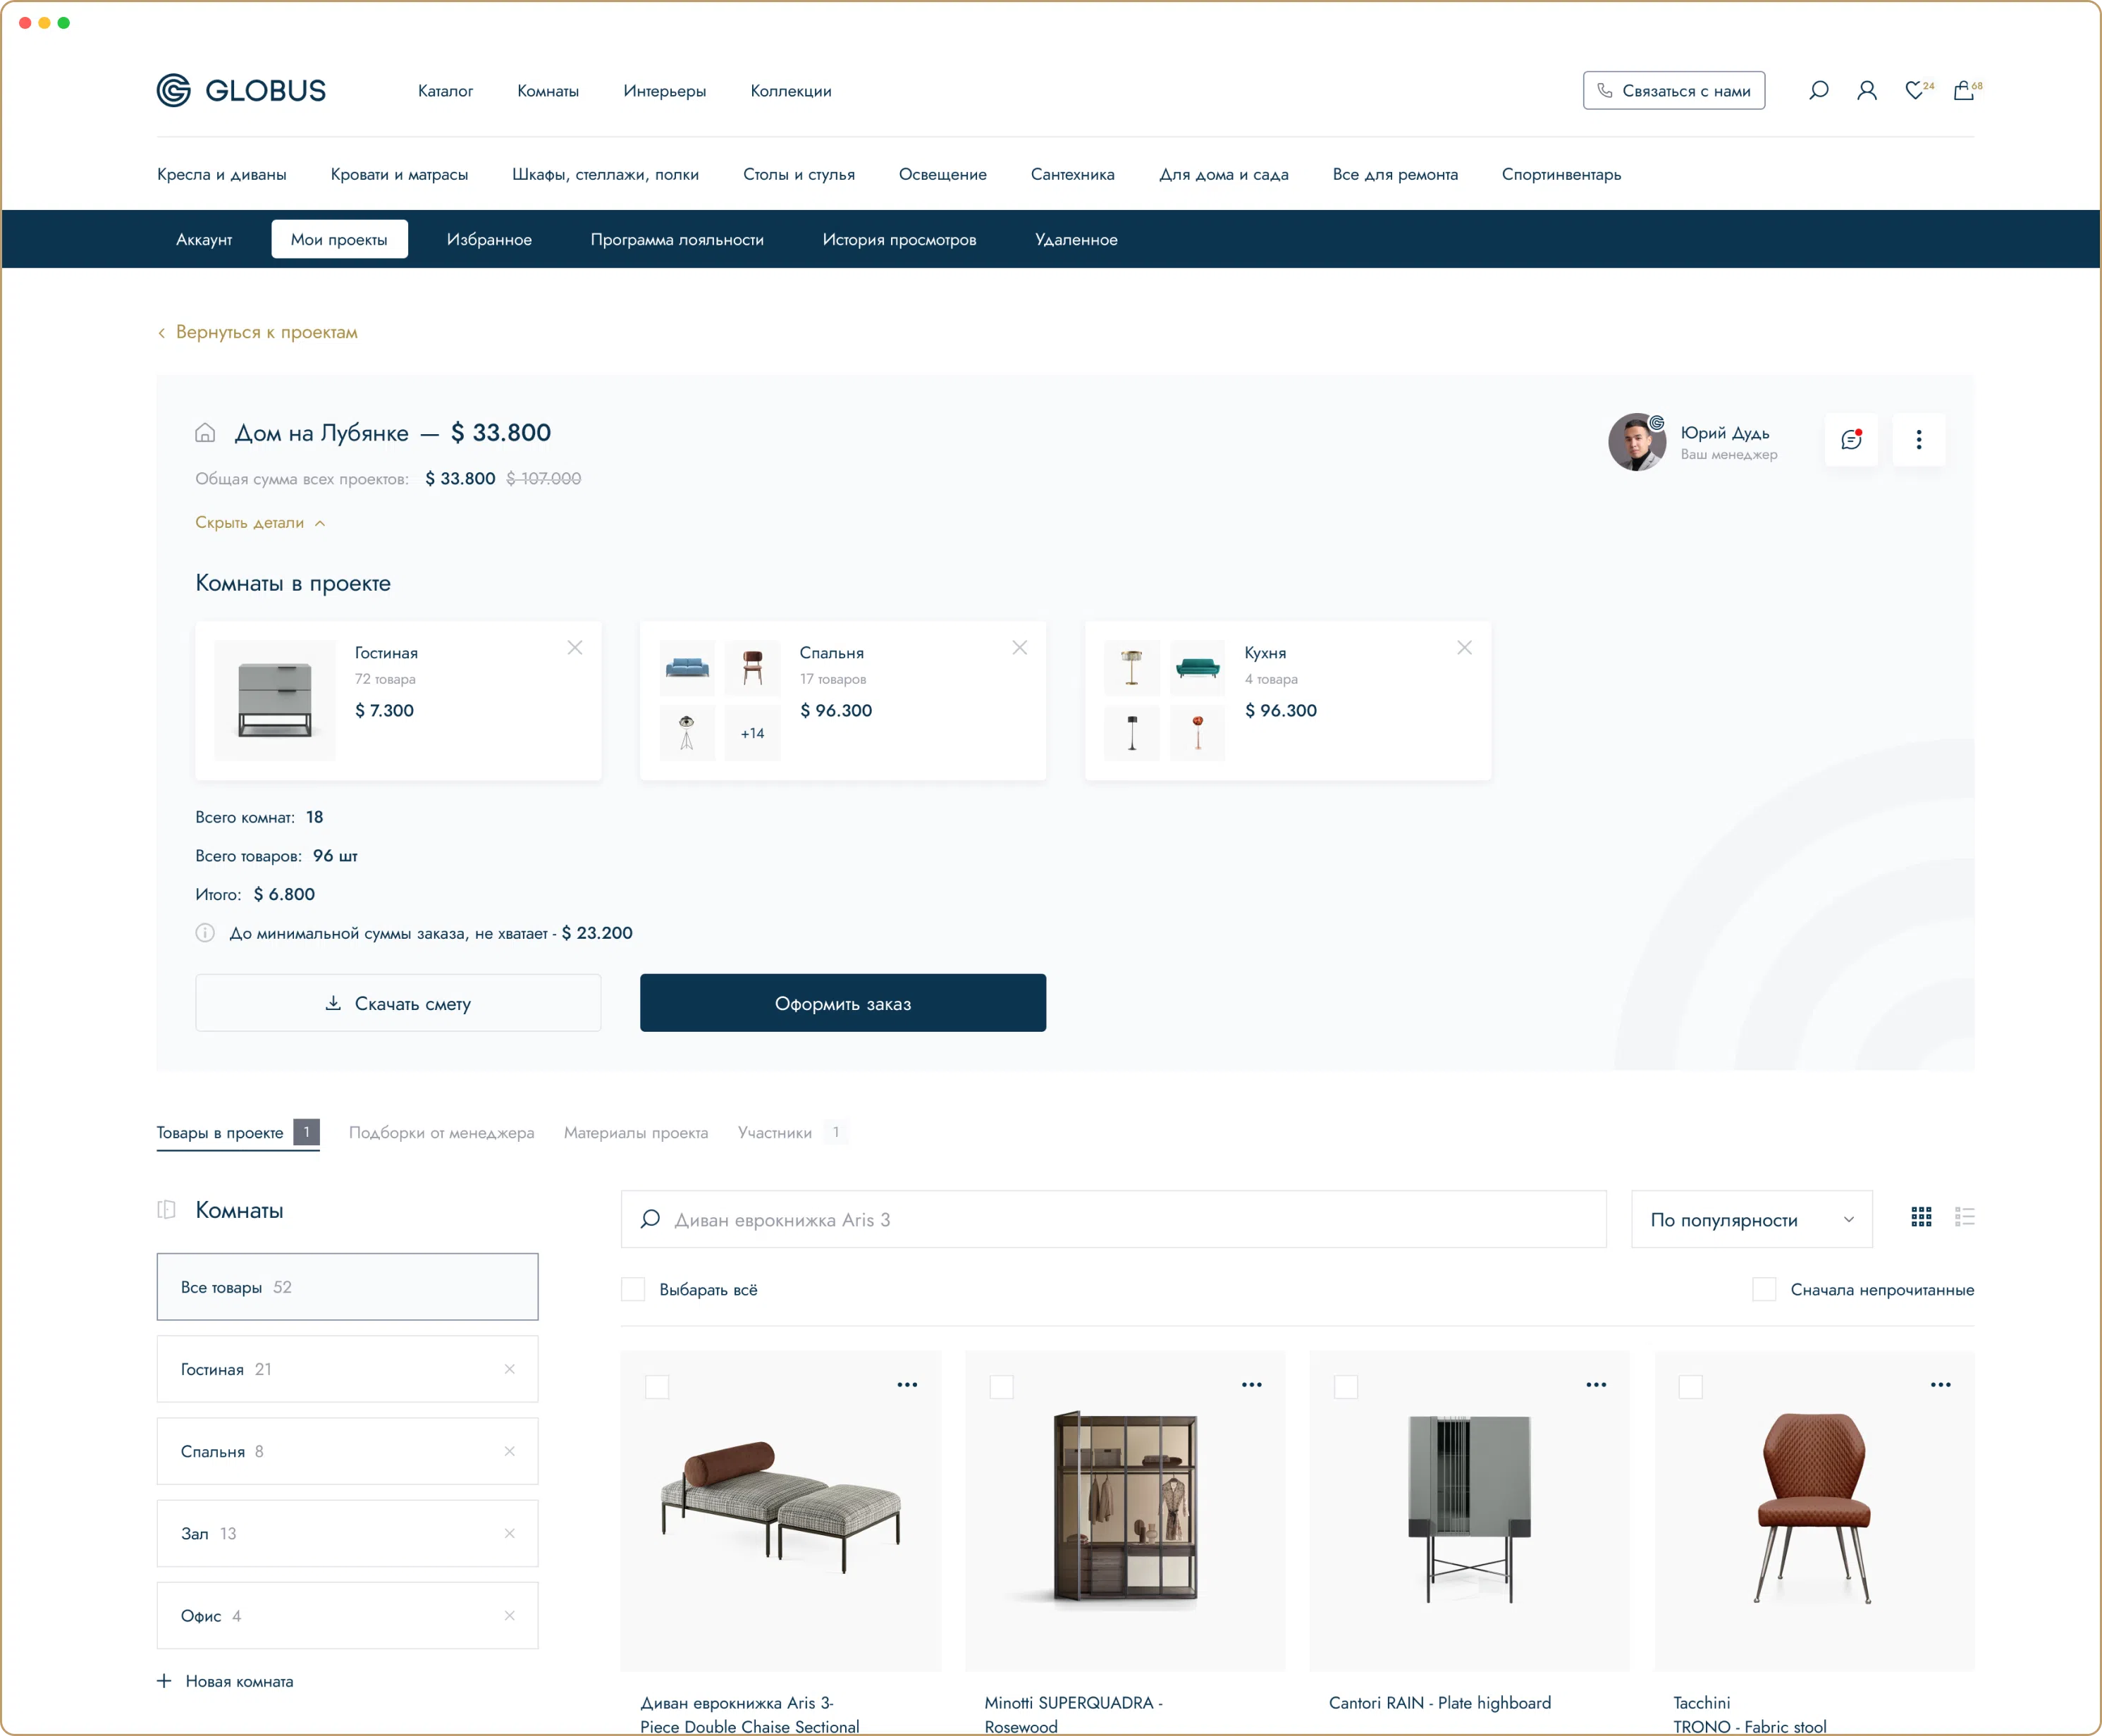Click the Оформить заказ button
Viewport: 2102px width, 1736px height.
pyautogui.click(x=843, y=1003)
